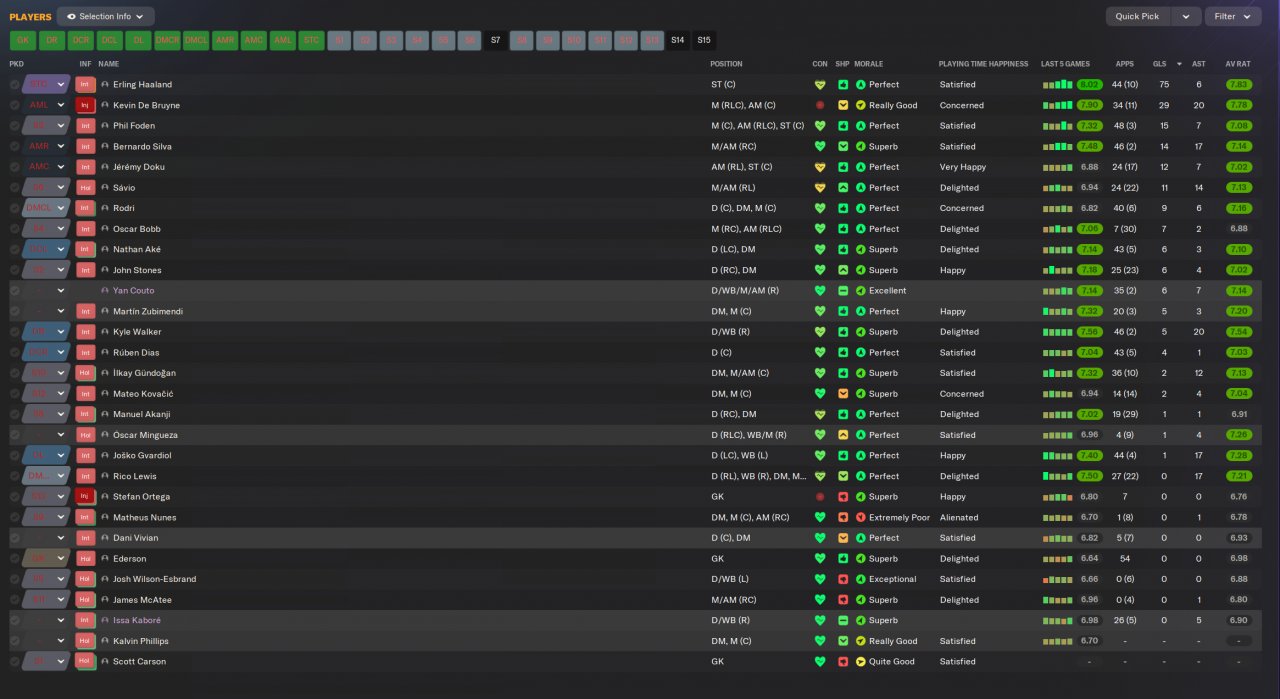Image resolution: width=1280 pixels, height=699 pixels.
Task: Select the DMCR position slot
Action: (168, 40)
